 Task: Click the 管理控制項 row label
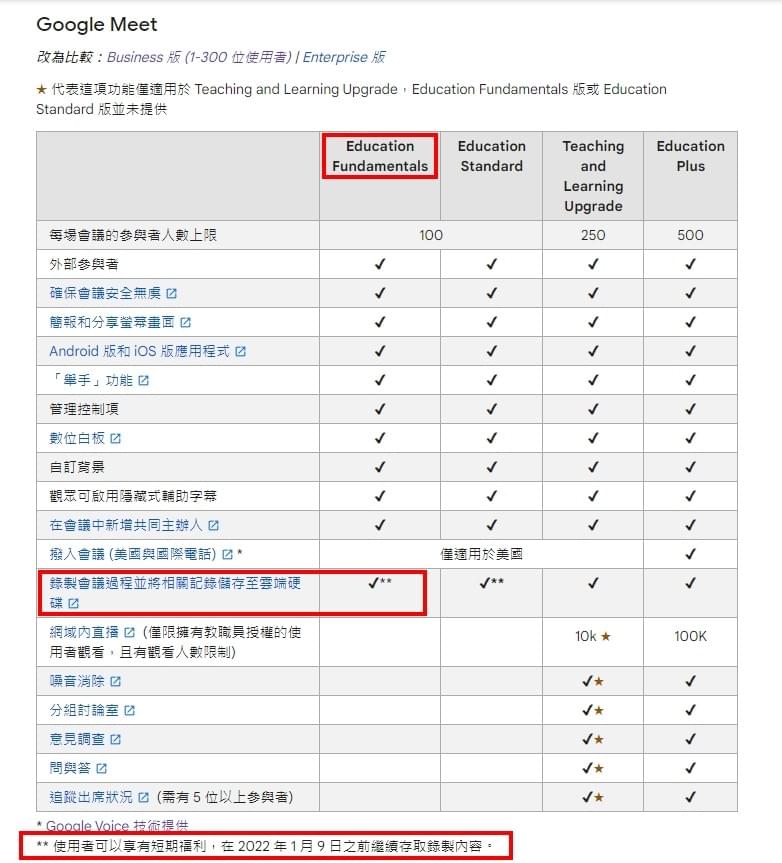[84, 409]
